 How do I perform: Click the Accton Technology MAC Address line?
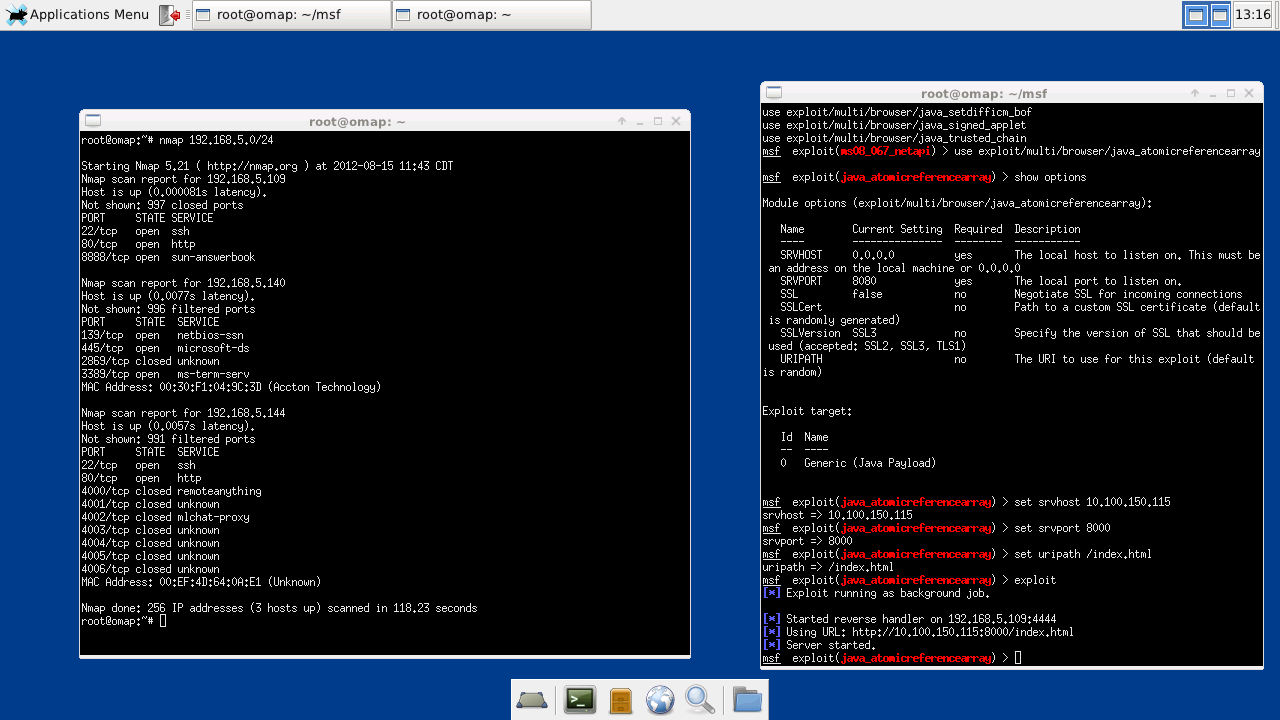coord(231,387)
